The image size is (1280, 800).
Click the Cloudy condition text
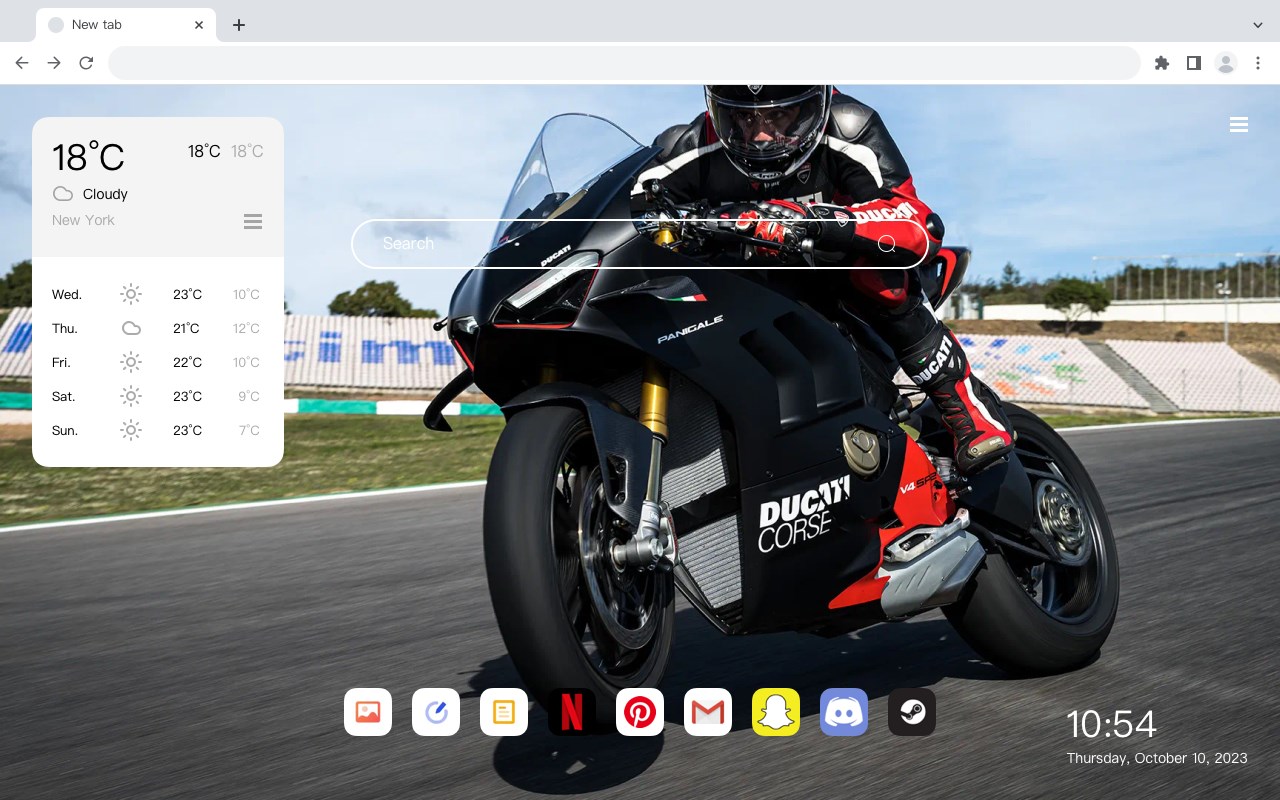(x=105, y=194)
